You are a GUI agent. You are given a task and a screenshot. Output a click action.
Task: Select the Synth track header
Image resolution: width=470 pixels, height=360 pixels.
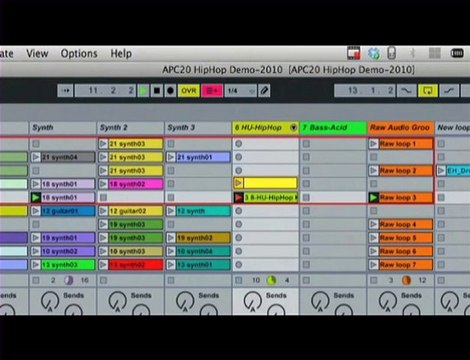click(63, 128)
